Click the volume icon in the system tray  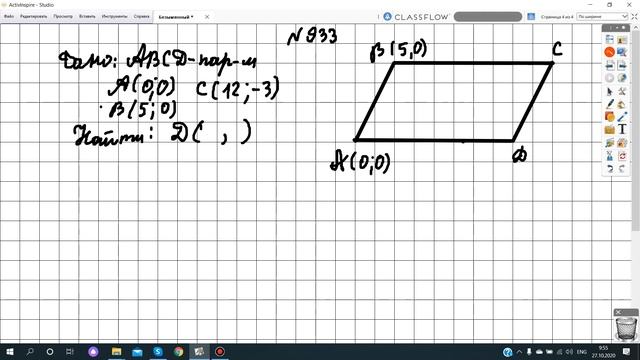(570, 352)
